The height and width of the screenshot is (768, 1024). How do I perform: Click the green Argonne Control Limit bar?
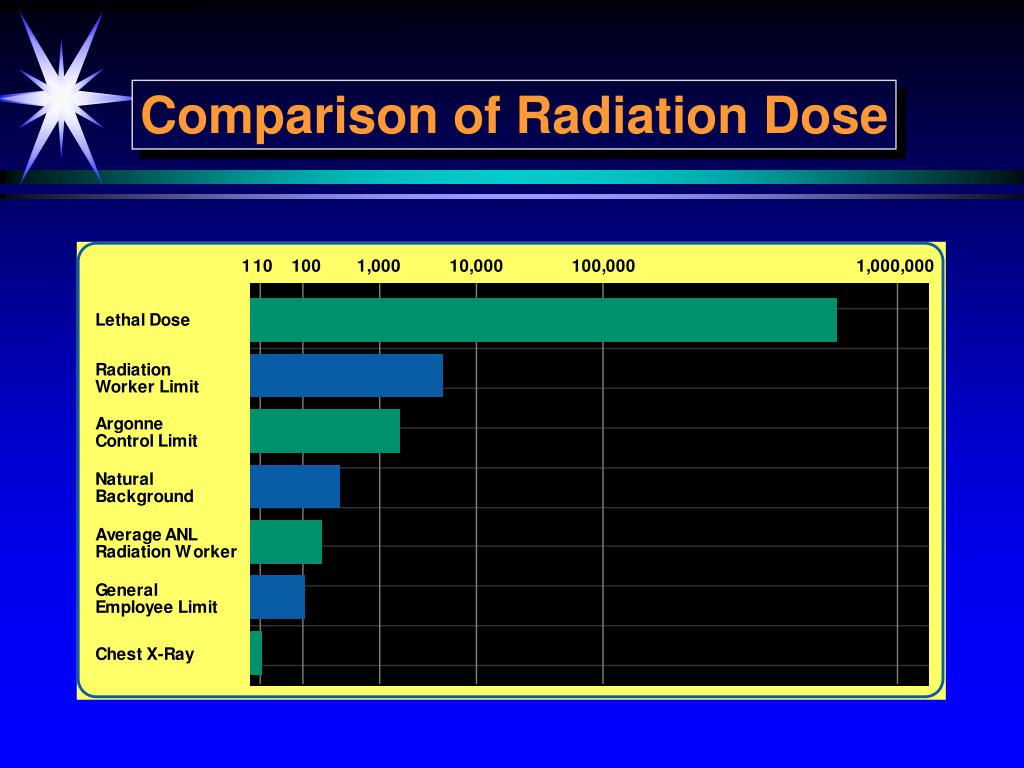tap(325, 430)
